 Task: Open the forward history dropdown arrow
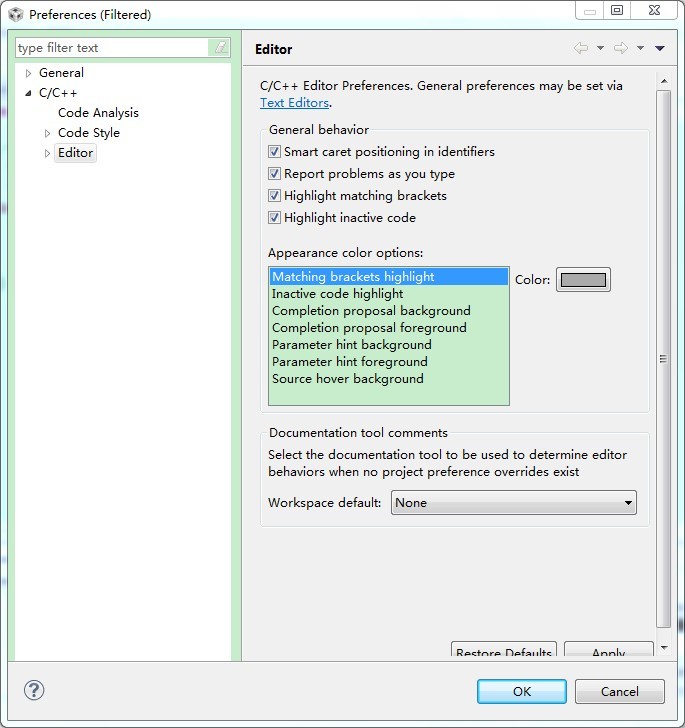(640, 48)
